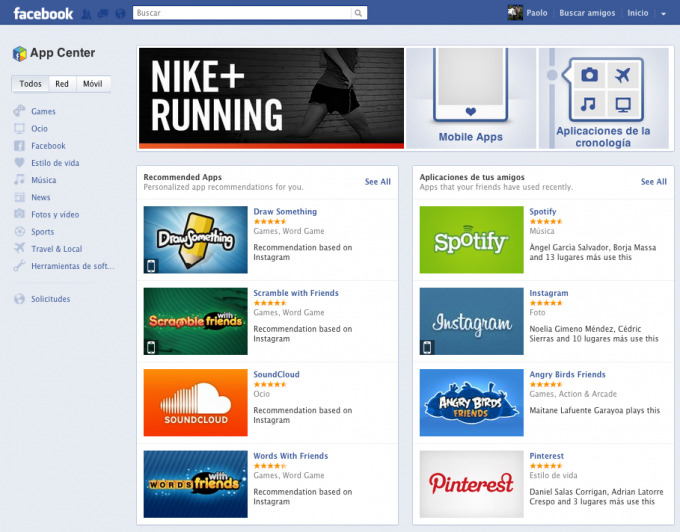Open the Travel & Local airplane icon
Screen dimensions: 680x532
19,249
